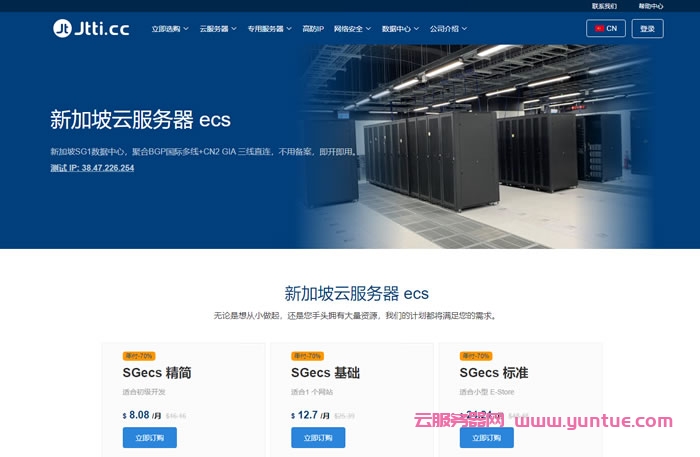
Task: Expand the 立即选购 dropdown menu
Action: 170,29
